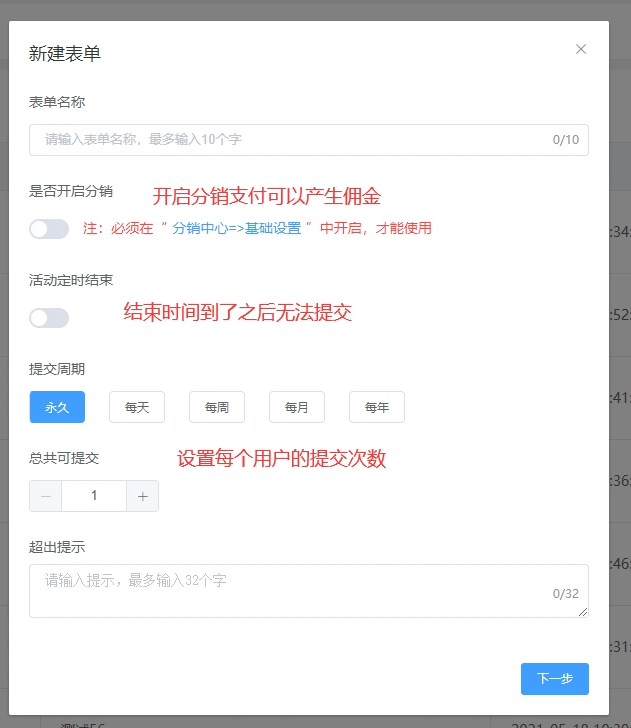Screen dimensions: 631x728
Task: Select the 每年 period option
Action: pyautogui.click(x=376, y=407)
